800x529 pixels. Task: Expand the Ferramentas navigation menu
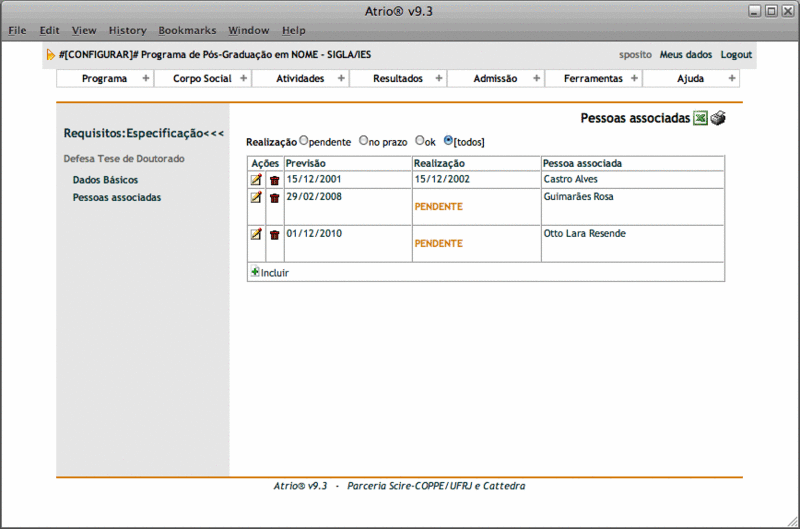click(593, 78)
